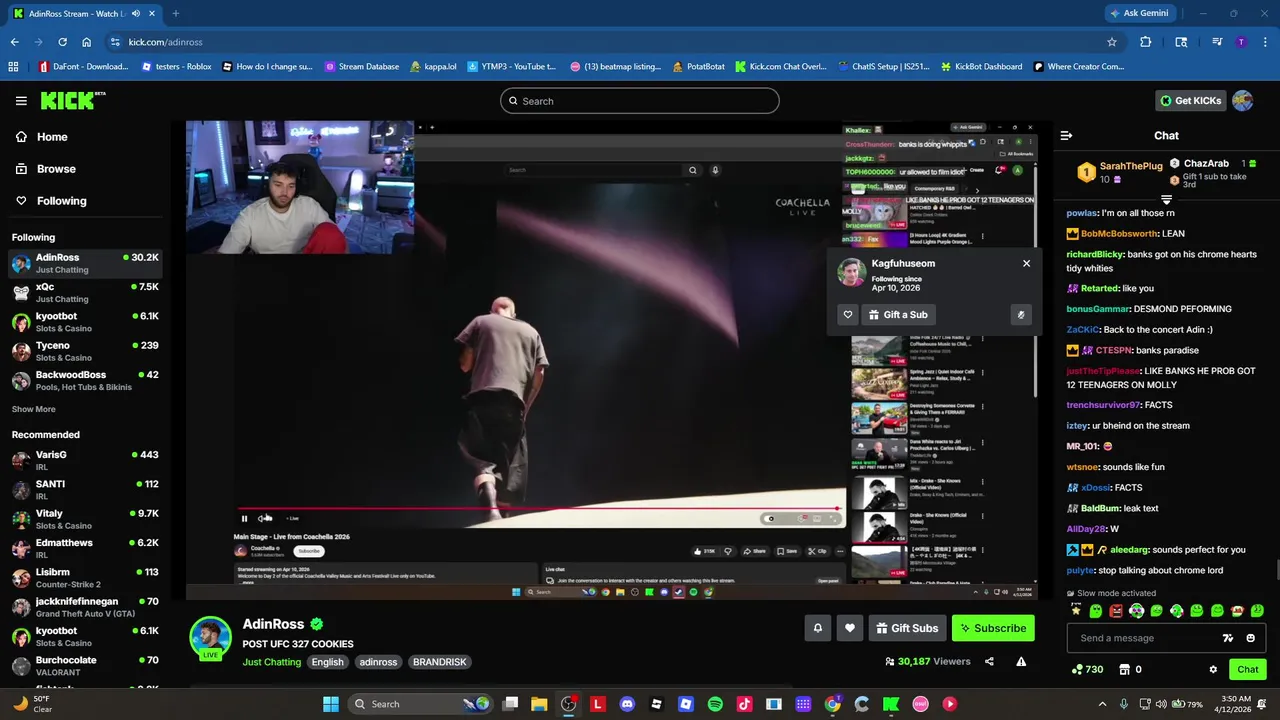Expand Show More under Following
Image resolution: width=1280 pixels, height=720 pixels.
33,409
